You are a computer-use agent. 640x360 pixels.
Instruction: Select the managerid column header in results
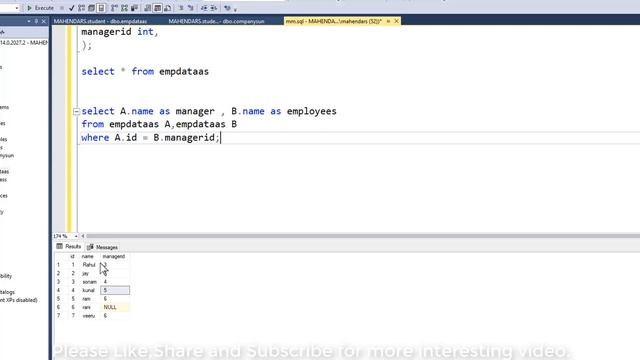tap(114, 256)
